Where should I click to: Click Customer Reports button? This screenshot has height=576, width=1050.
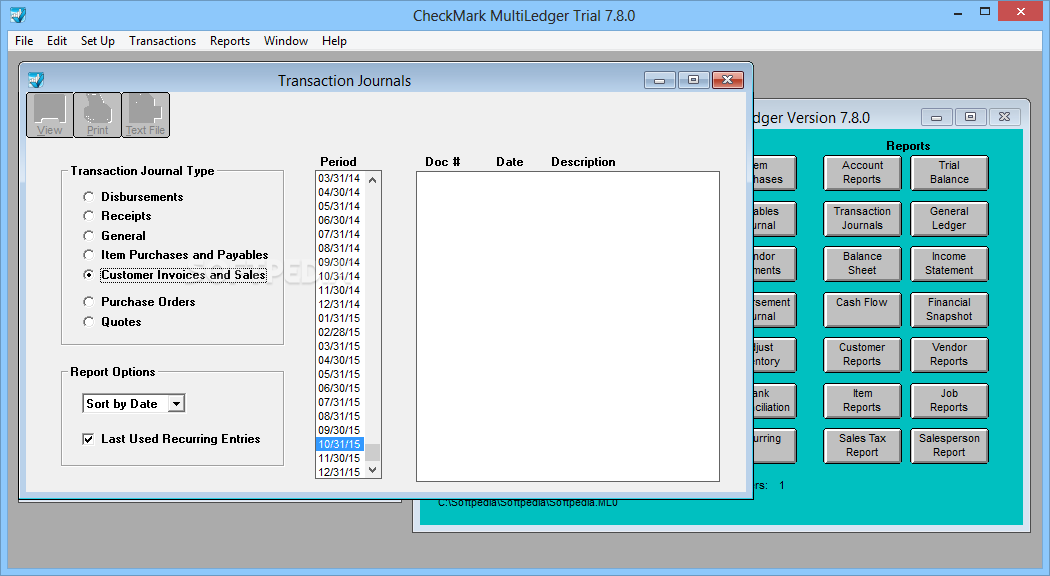click(x=862, y=355)
